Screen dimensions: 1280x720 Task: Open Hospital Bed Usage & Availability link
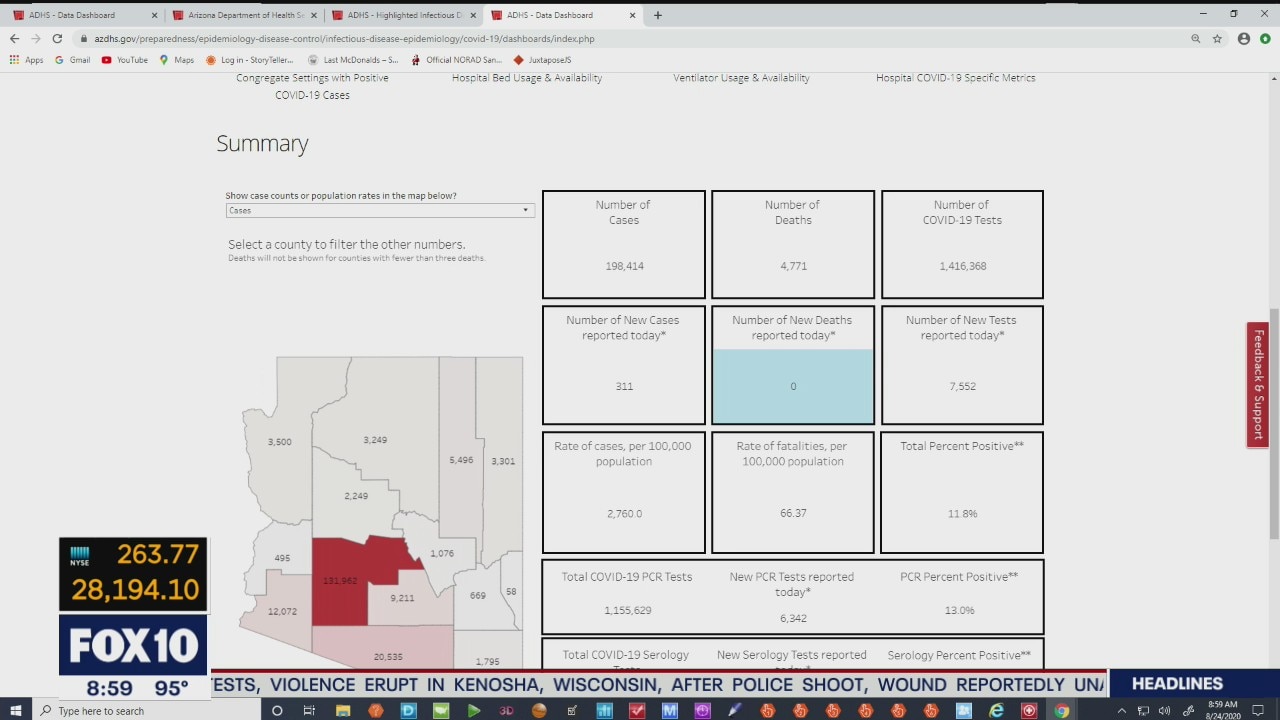[x=527, y=78]
